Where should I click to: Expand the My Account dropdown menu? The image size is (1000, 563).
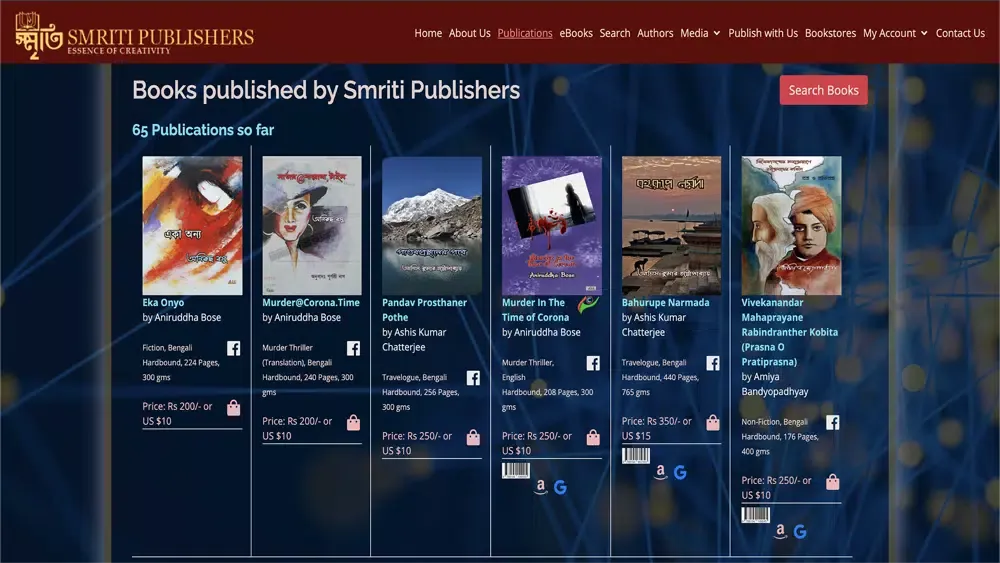click(895, 33)
